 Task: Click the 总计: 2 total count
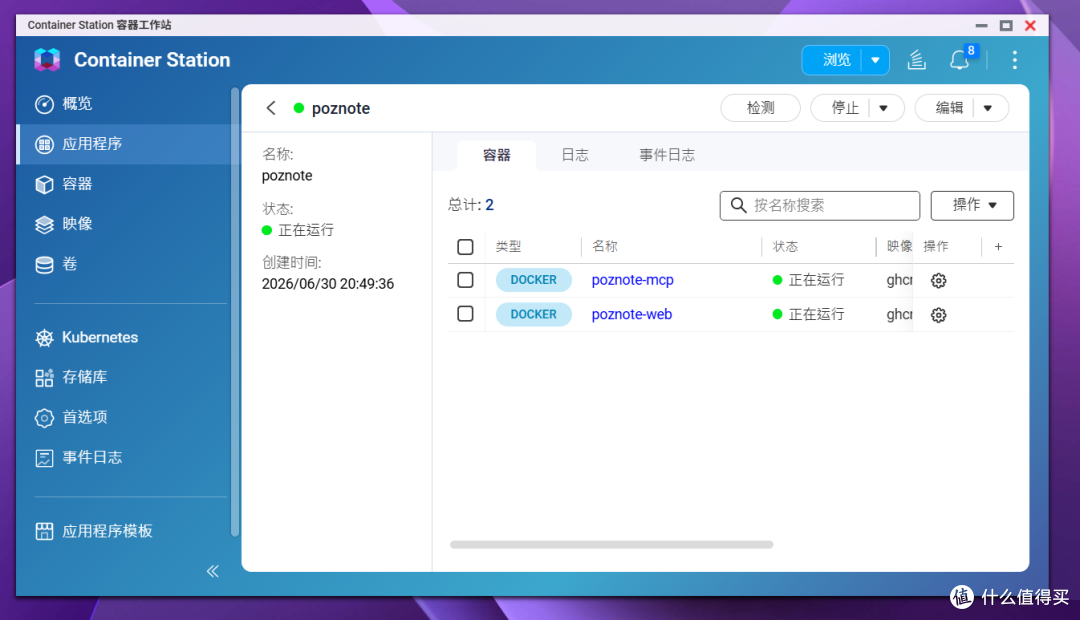click(471, 205)
